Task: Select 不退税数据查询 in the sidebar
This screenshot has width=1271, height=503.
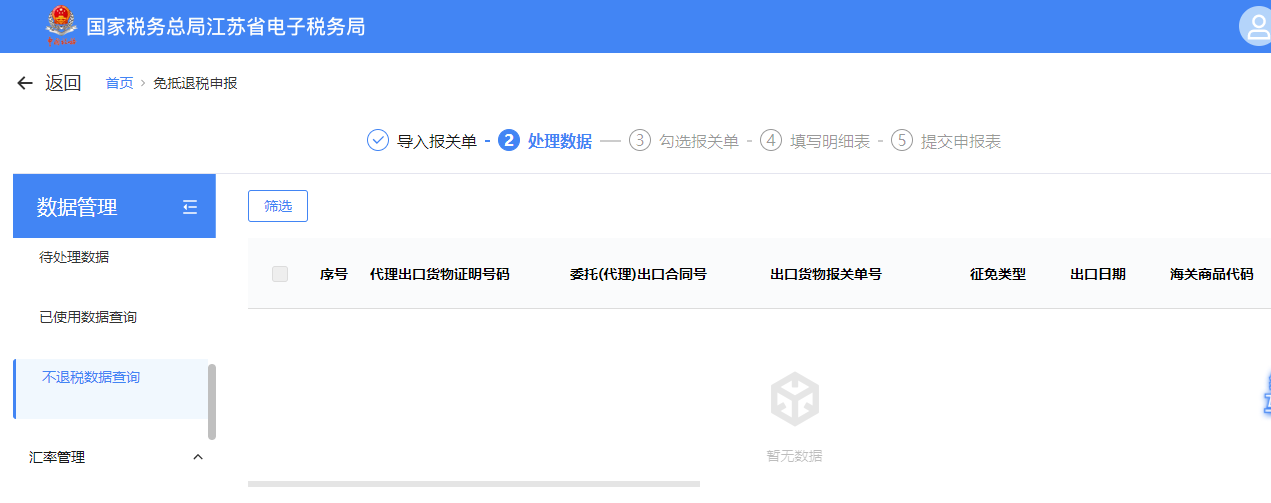Action: [x=91, y=378]
